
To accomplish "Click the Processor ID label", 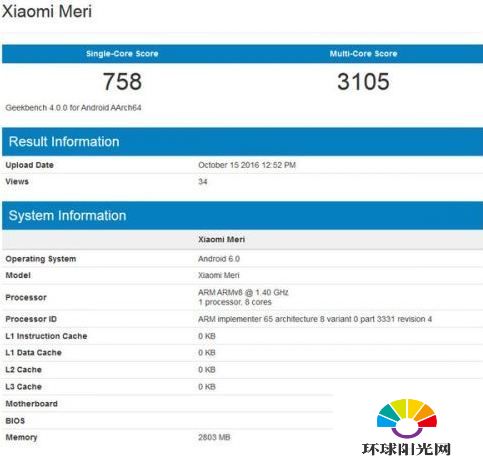I will [31, 319].
